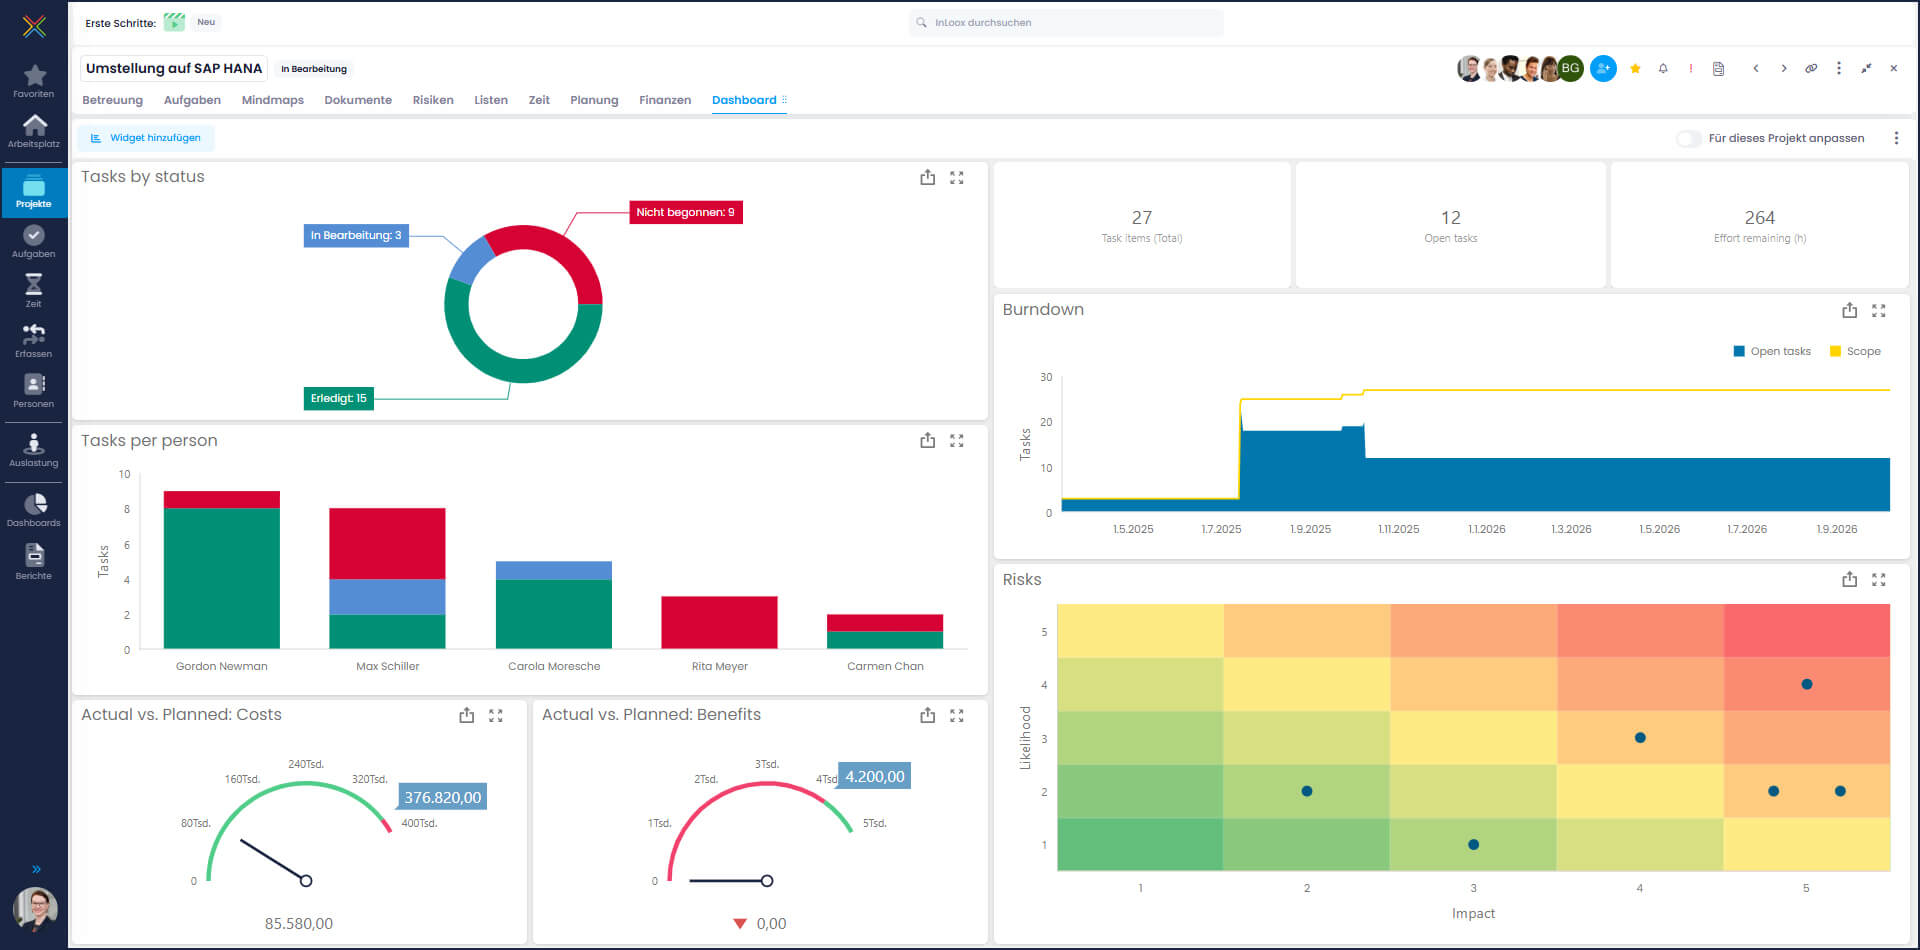Screen dimensions: 1920x950
Task: Open the document template icon in header
Action: (x=1718, y=68)
